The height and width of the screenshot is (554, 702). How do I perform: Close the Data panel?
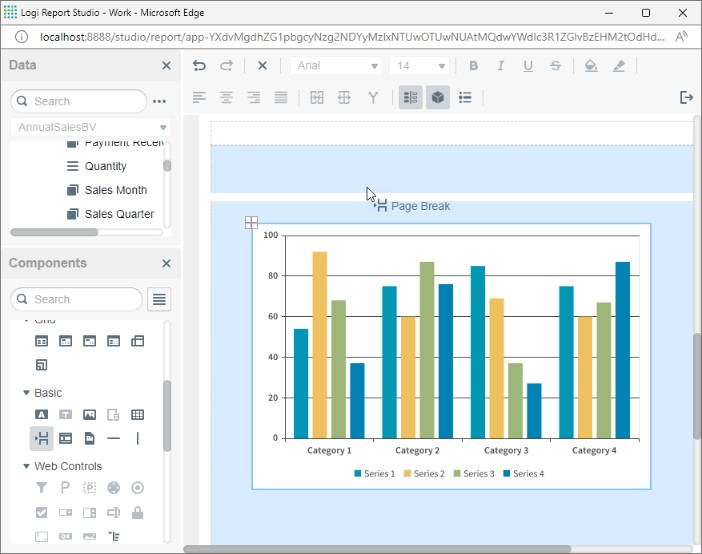166,66
